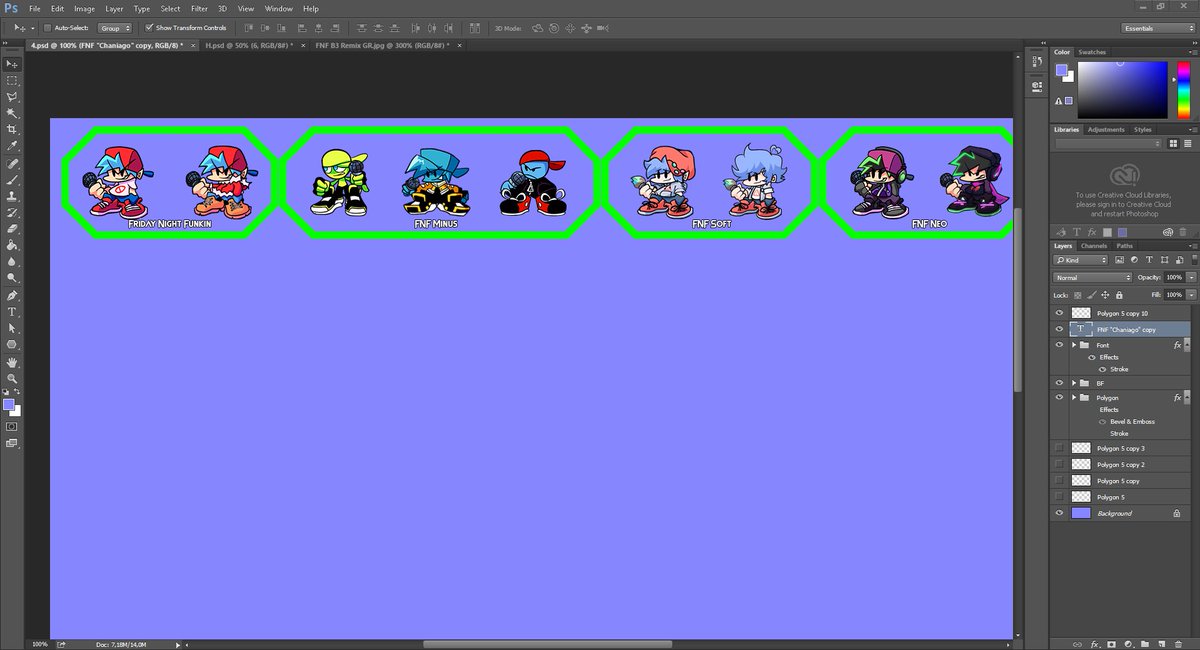Uncheck Show Transform Controls

tap(149, 28)
